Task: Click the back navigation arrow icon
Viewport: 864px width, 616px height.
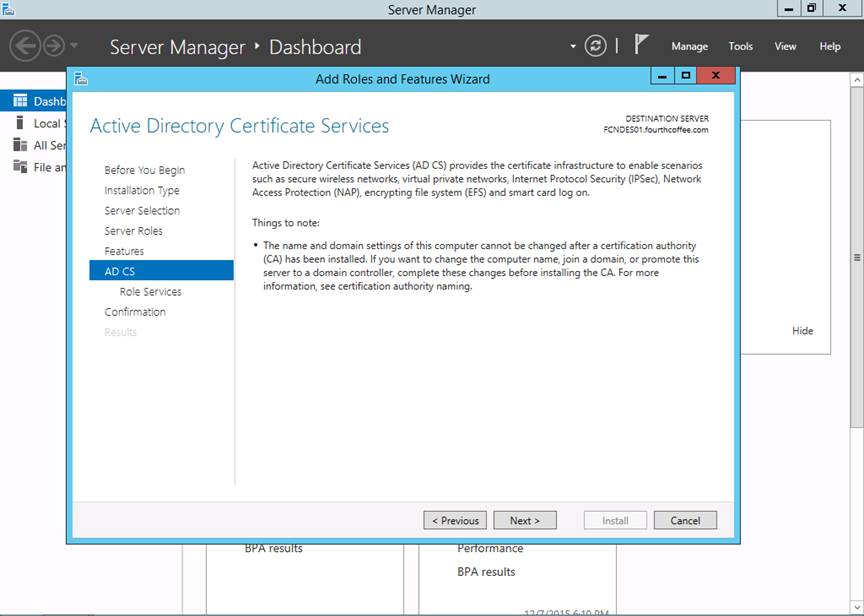Action: coord(25,46)
